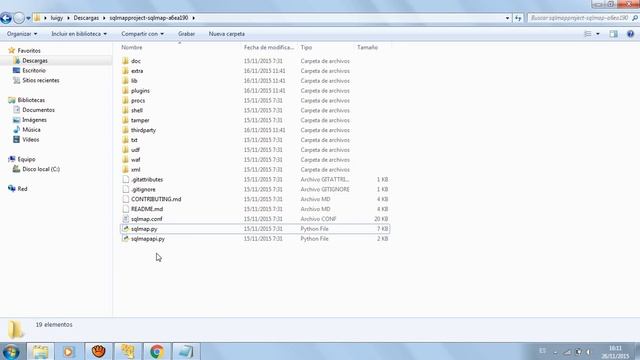The height and width of the screenshot is (360, 640).
Task: Open Vídeos library
Action: pos(31,140)
